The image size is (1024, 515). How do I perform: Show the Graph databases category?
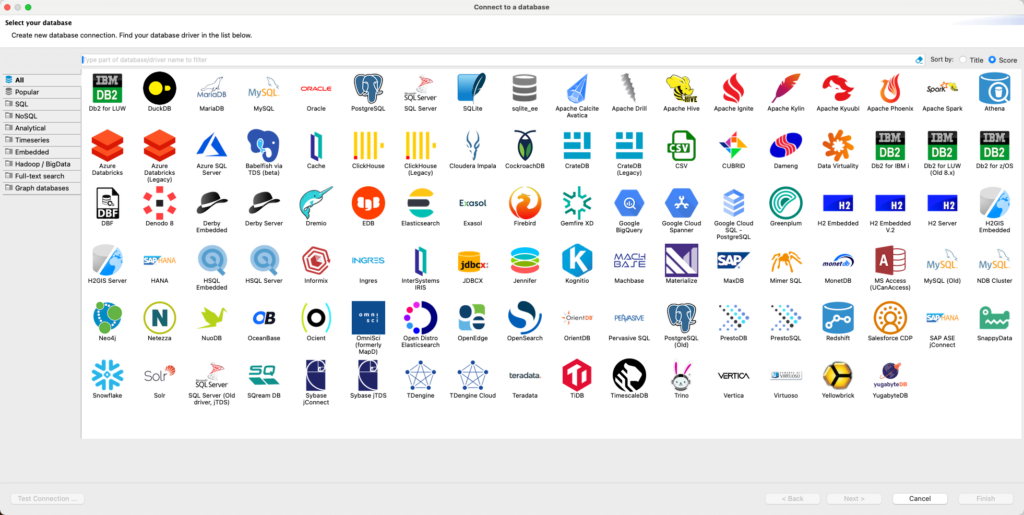tap(42, 188)
